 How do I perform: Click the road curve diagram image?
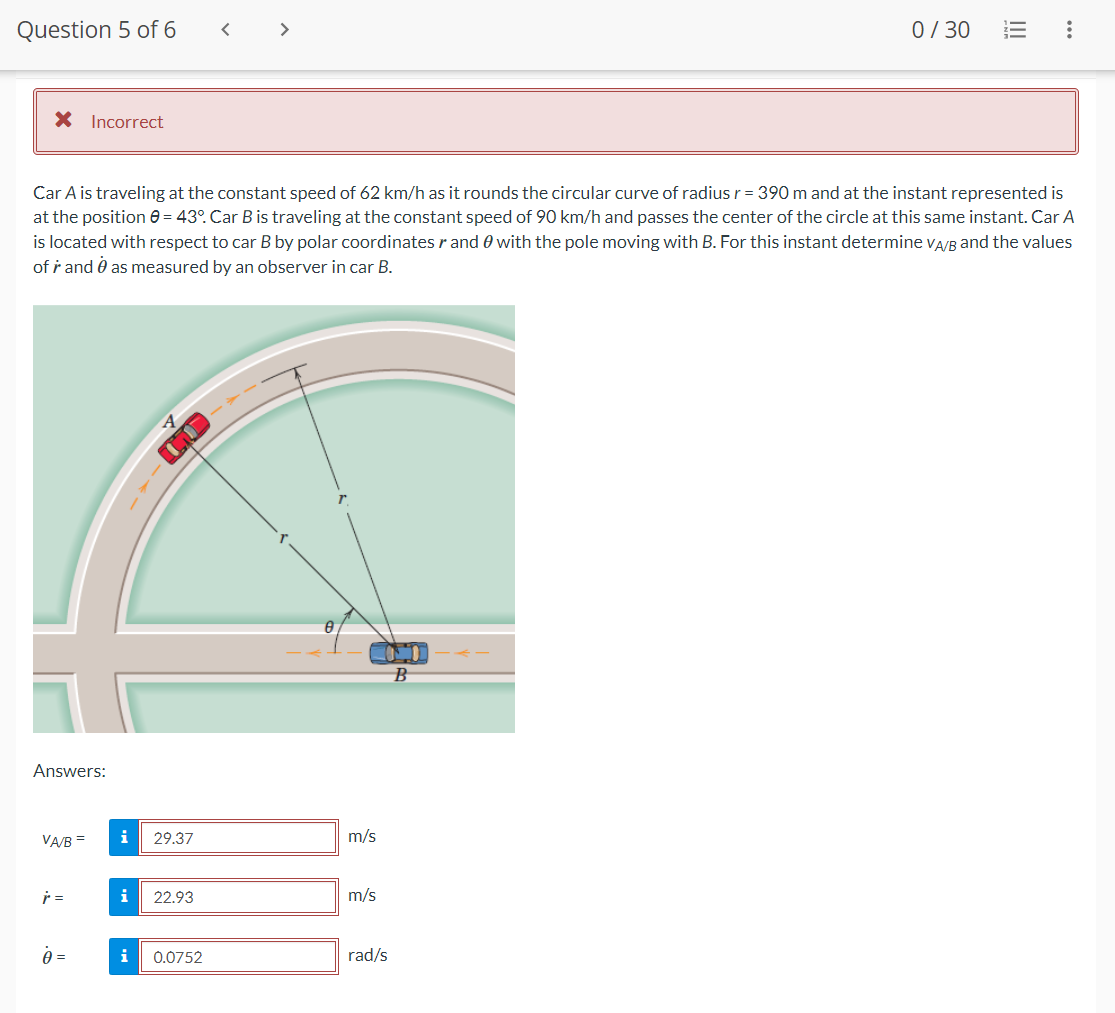[x=274, y=519]
